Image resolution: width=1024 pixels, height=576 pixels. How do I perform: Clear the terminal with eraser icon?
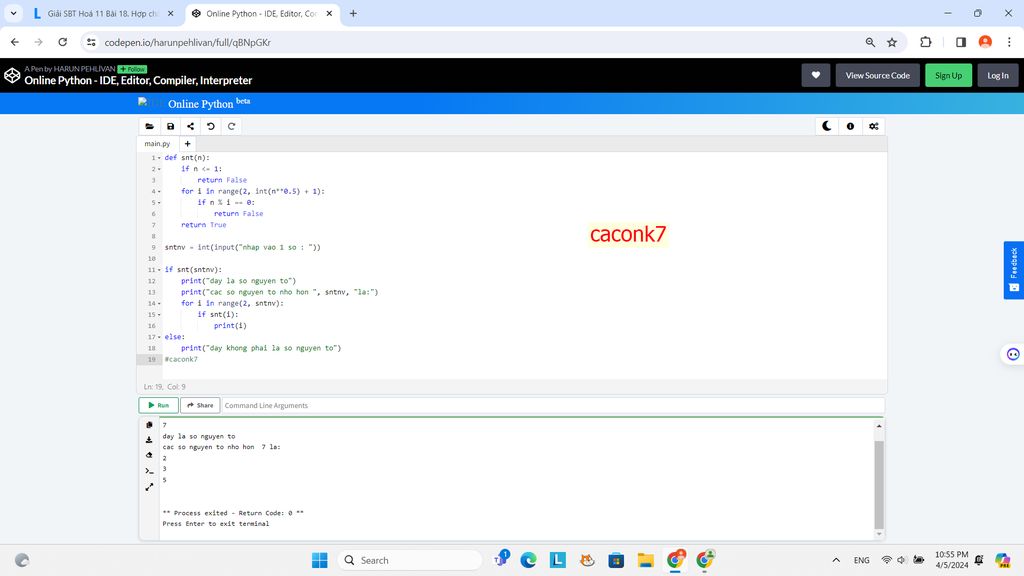point(149,455)
